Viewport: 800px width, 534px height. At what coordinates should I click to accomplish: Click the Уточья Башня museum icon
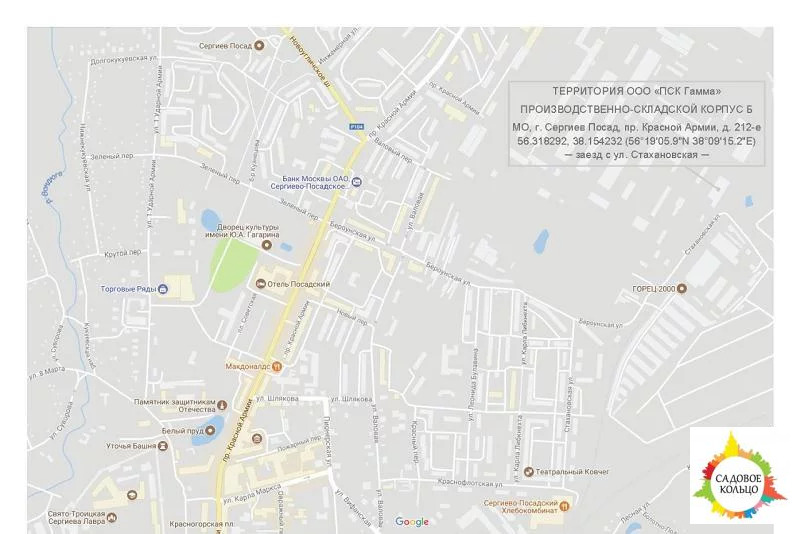coord(163,446)
